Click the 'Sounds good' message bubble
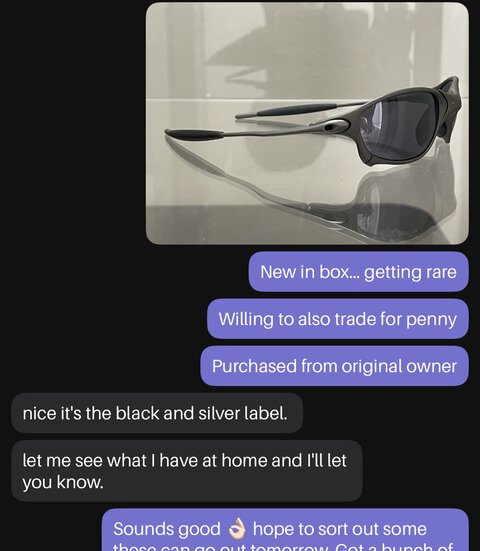This screenshot has height=551, width=480. pyautogui.click(x=285, y=530)
